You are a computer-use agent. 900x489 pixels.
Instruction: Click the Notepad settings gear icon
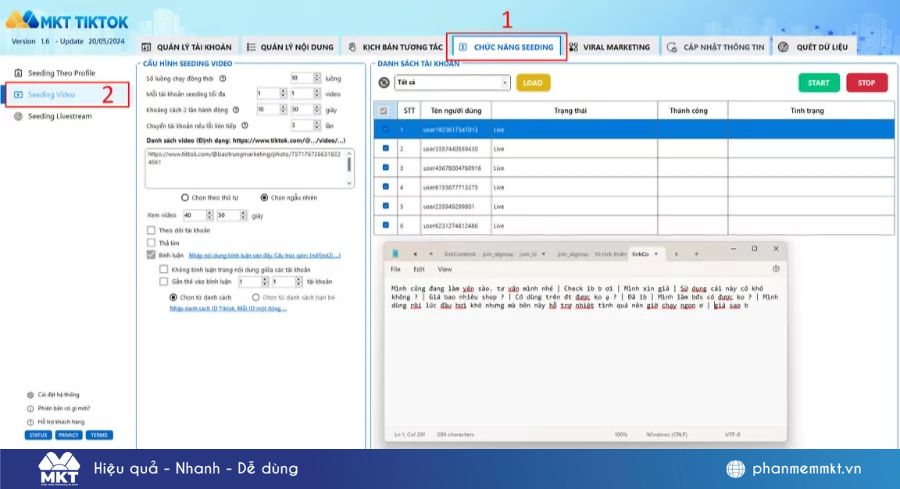(x=776, y=269)
